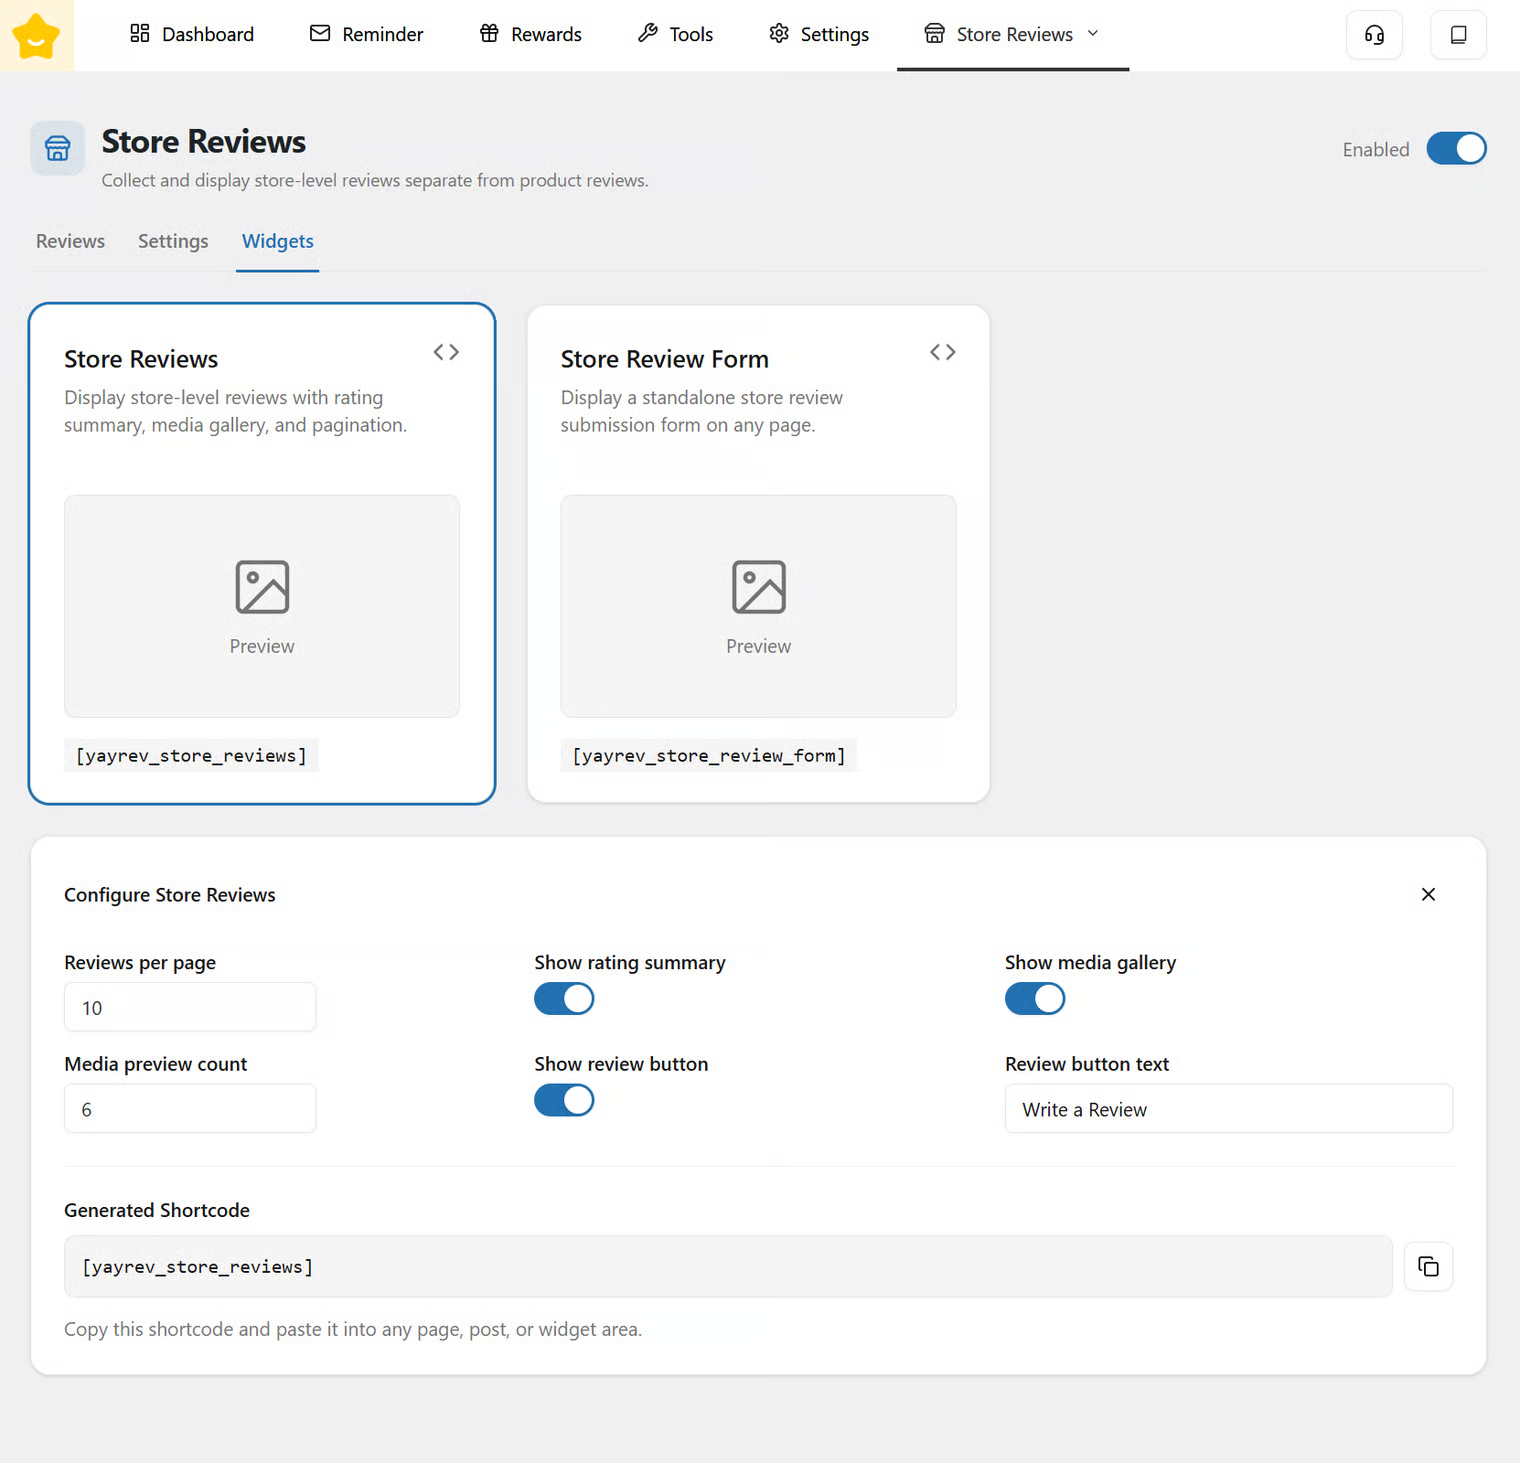This screenshot has height=1463, width=1520.
Task: Turn off Show media gallery
Action: pos(1035,999)
